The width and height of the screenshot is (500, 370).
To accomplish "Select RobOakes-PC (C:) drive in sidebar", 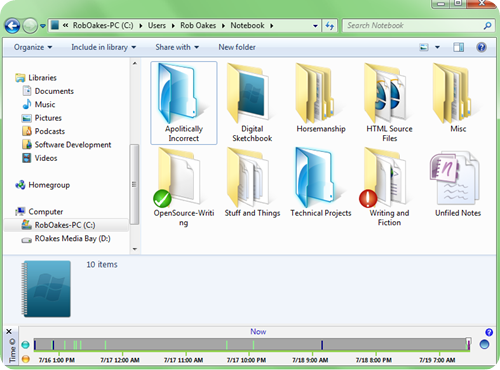I will coord(66,225).
